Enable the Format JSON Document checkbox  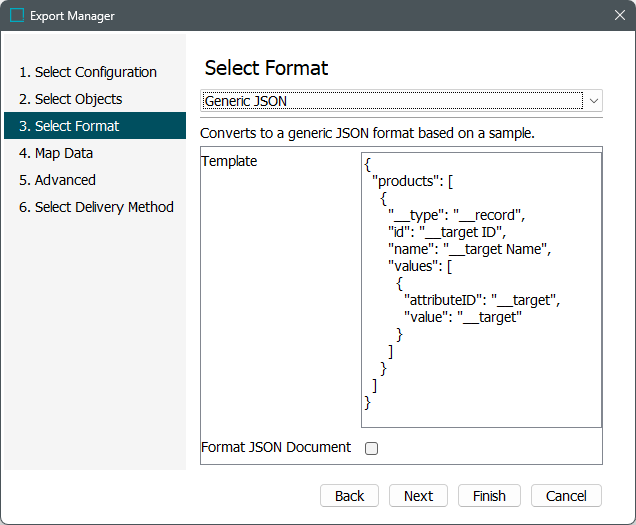tap(371, 449)
